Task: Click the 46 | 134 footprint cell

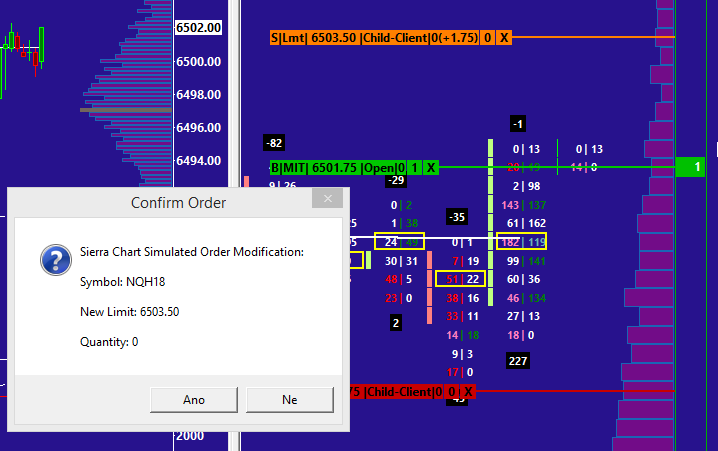Action: coord(526,298)
